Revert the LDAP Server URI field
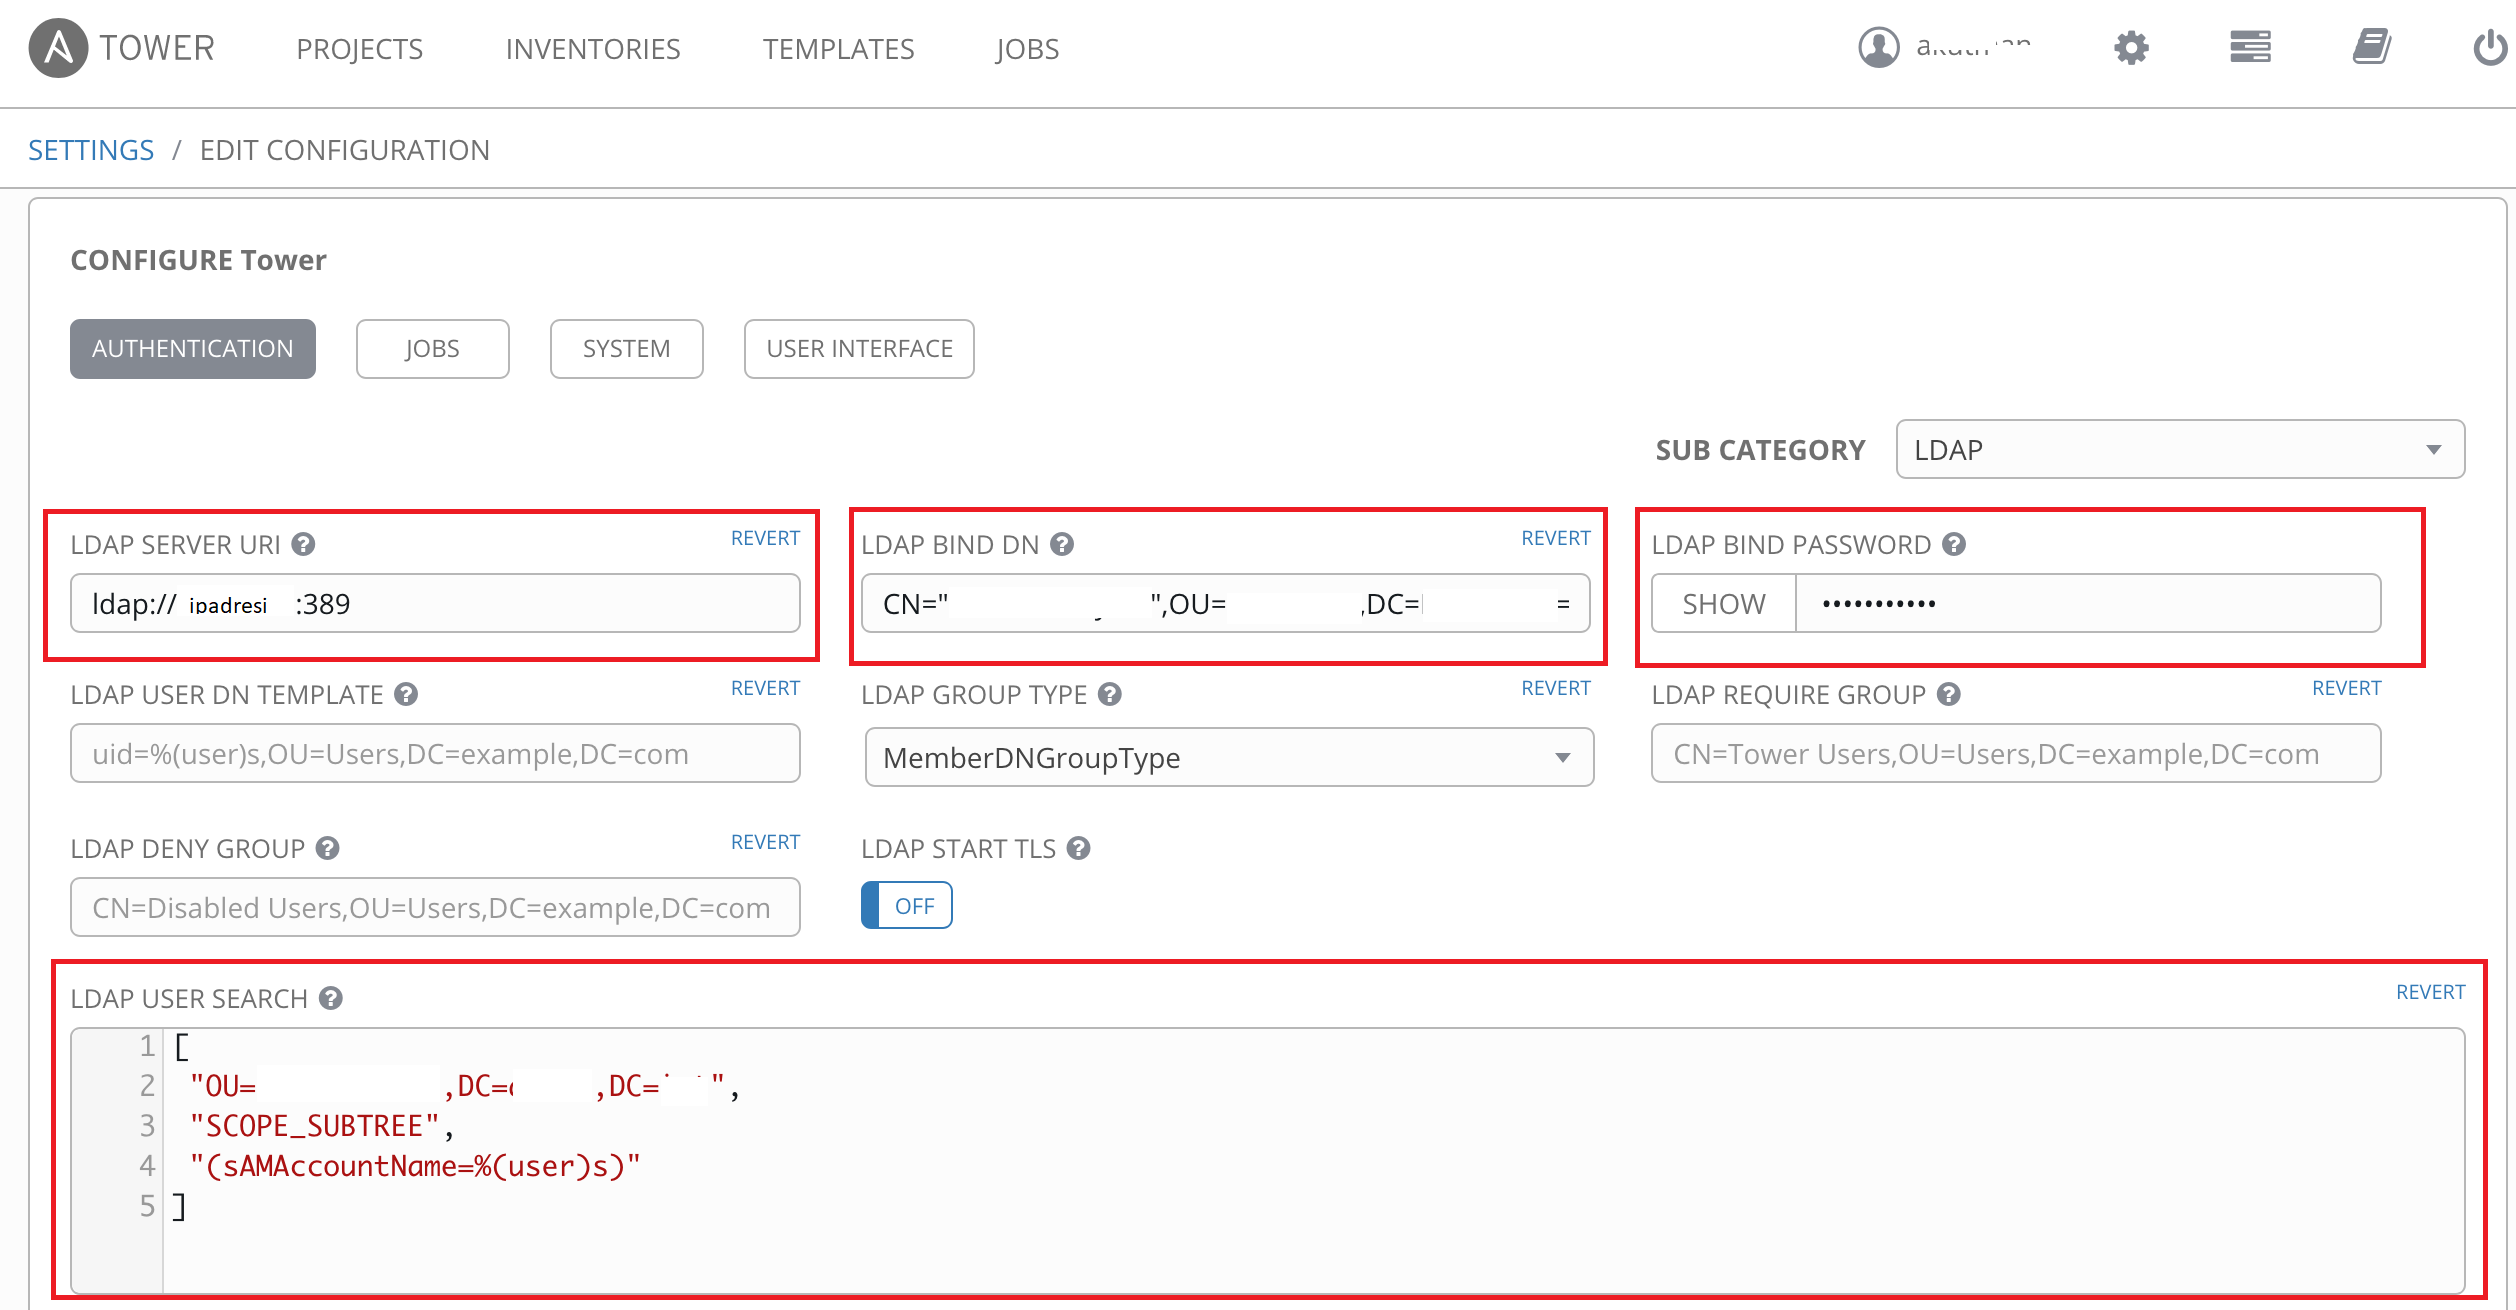 [765, 538]
